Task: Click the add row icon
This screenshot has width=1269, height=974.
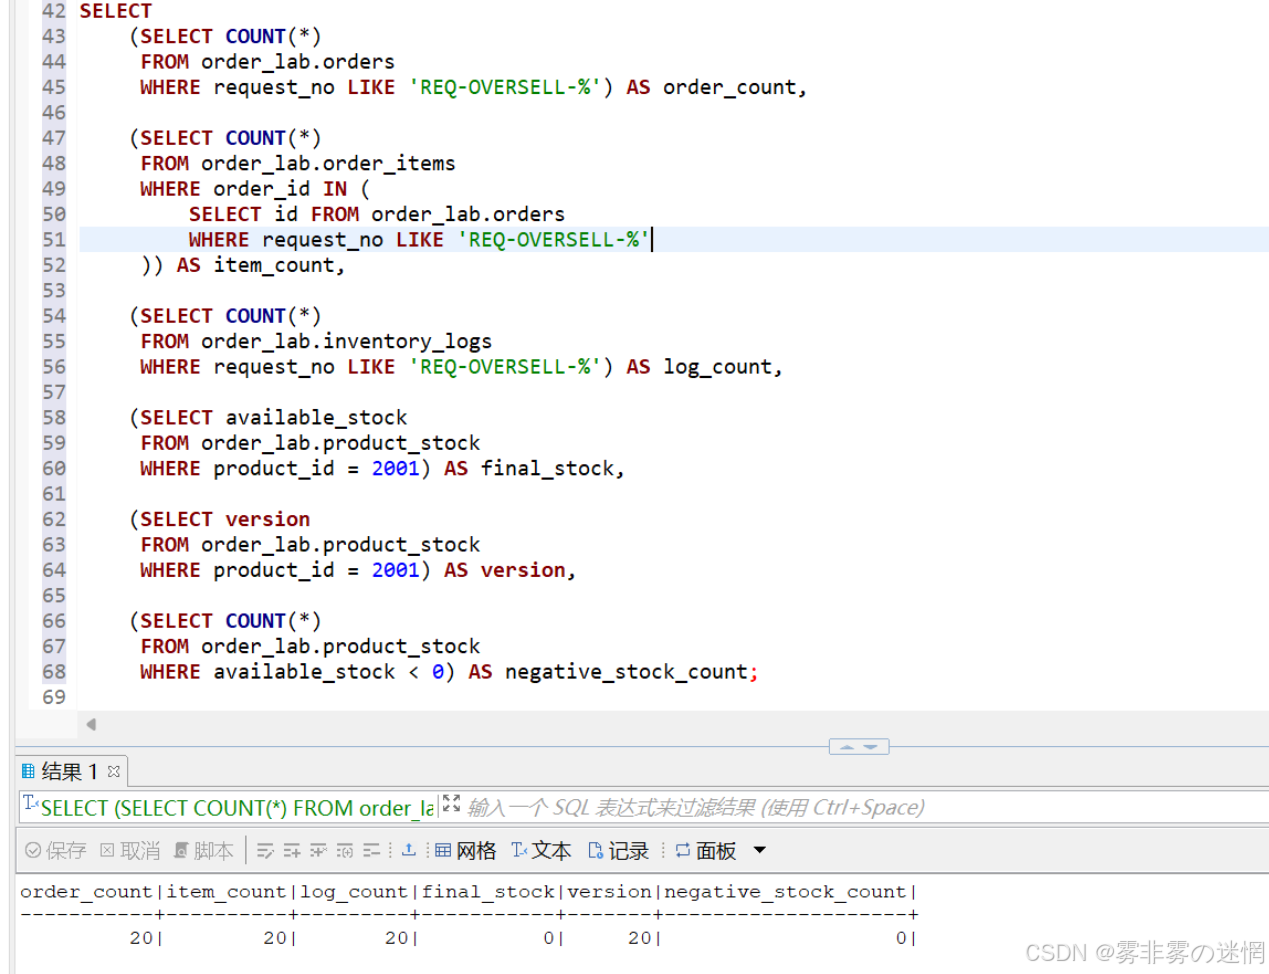Action: coord(292,851)
